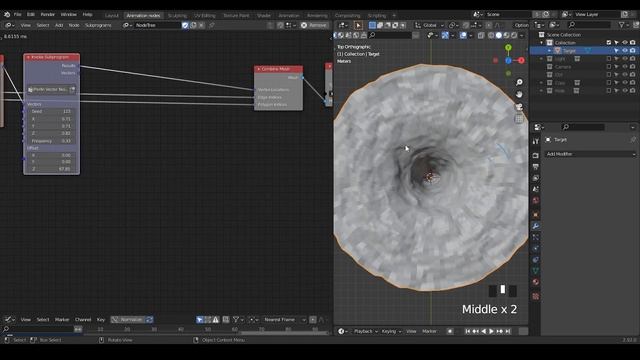The image size is (640, 360).
Task: Click the zoom view magnifier icon
Action: point(519,82)
